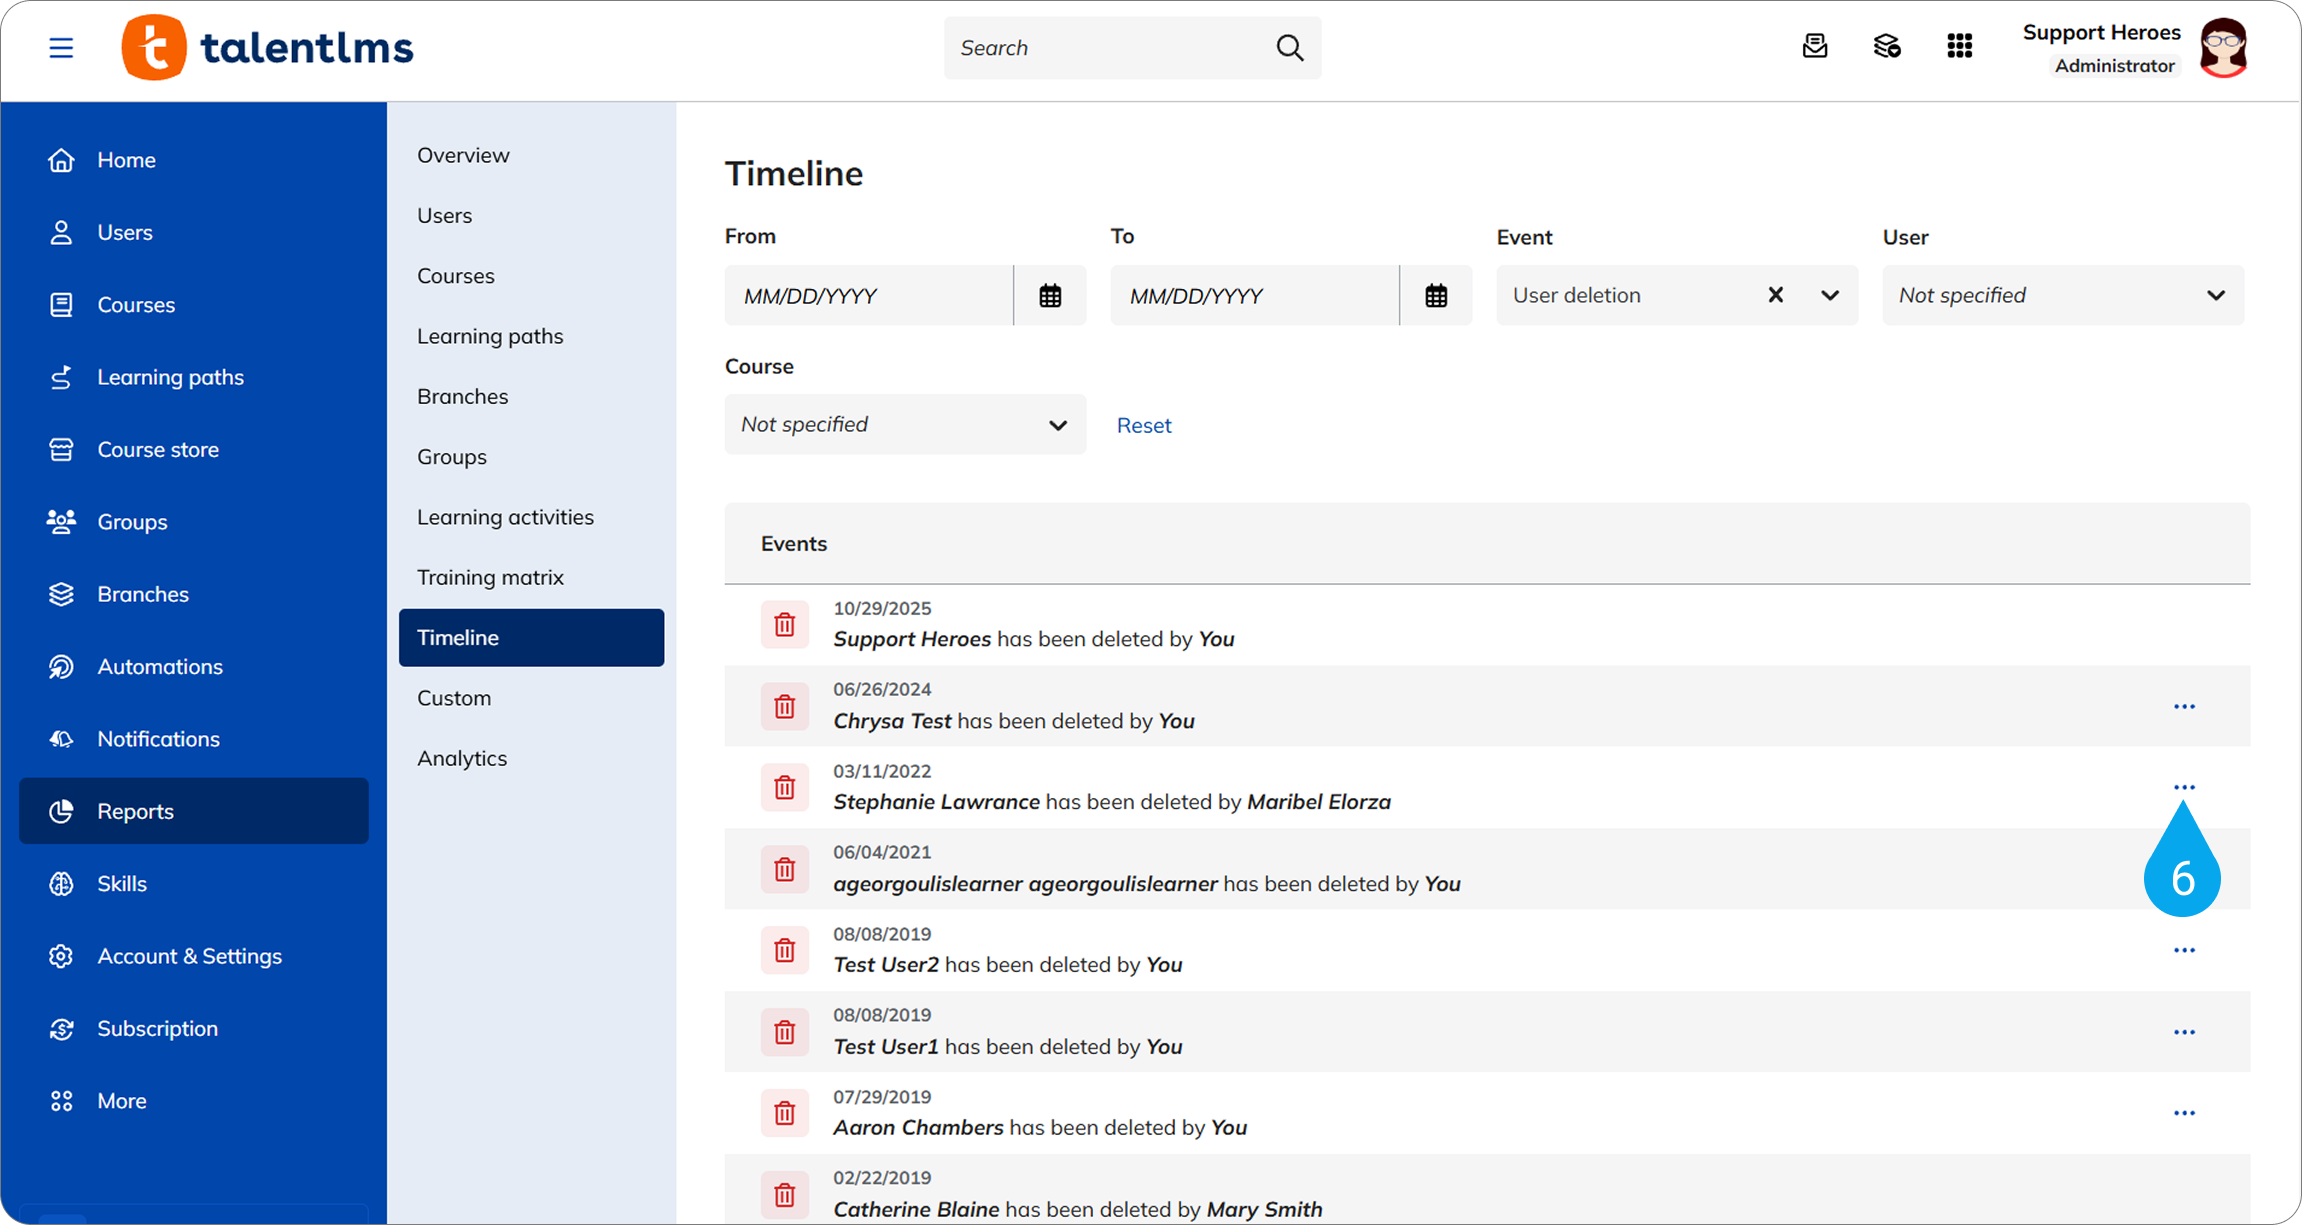Select the Timeline report tab
2302x1225 pixels.
[x=531, y=638]
